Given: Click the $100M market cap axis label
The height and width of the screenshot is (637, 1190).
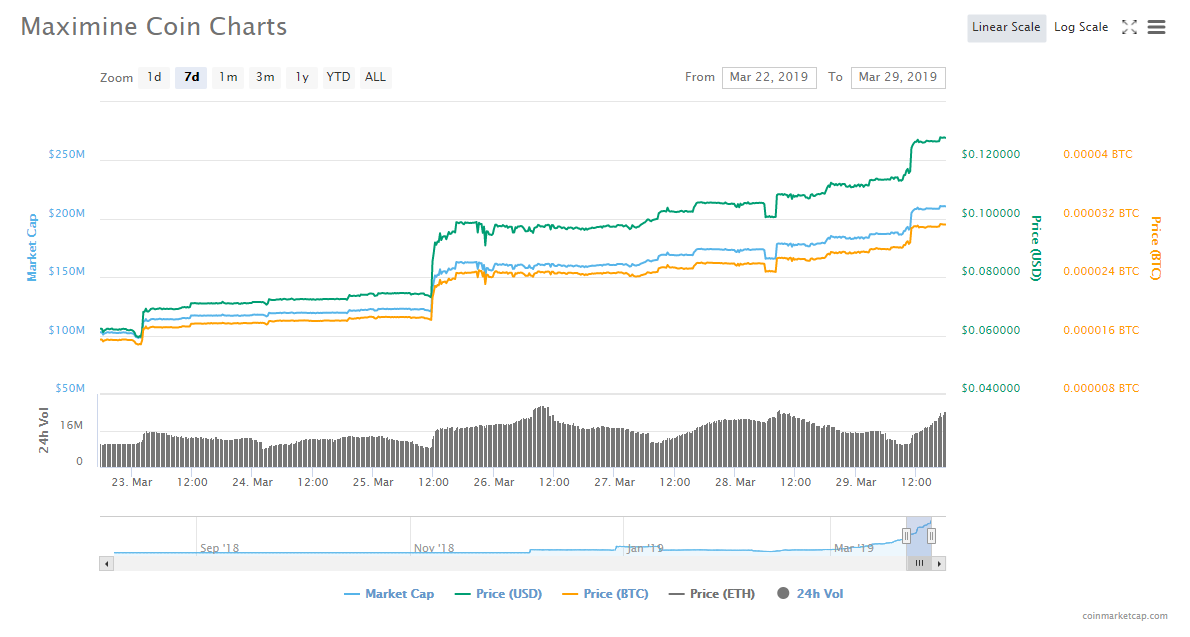Looking at the screenshot, I should tap(67, 330).
